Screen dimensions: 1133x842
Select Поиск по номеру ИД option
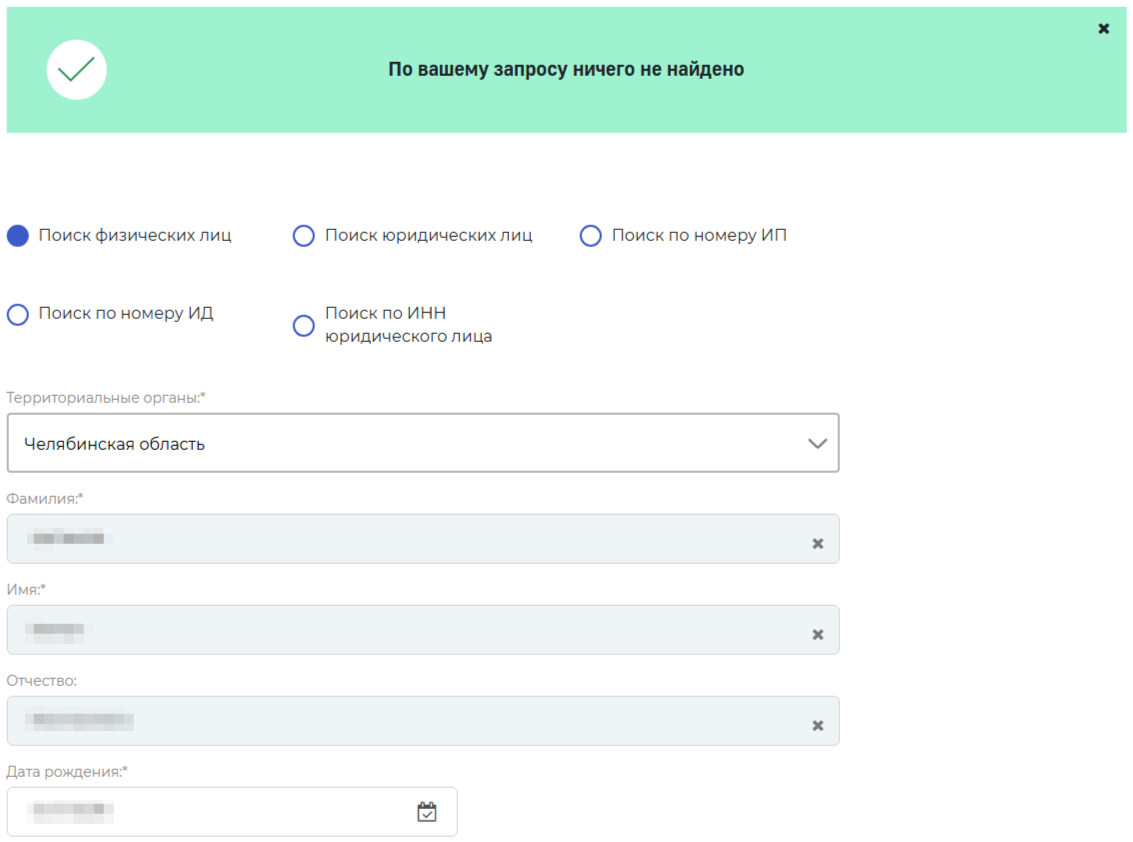click(x=18, y=315)
